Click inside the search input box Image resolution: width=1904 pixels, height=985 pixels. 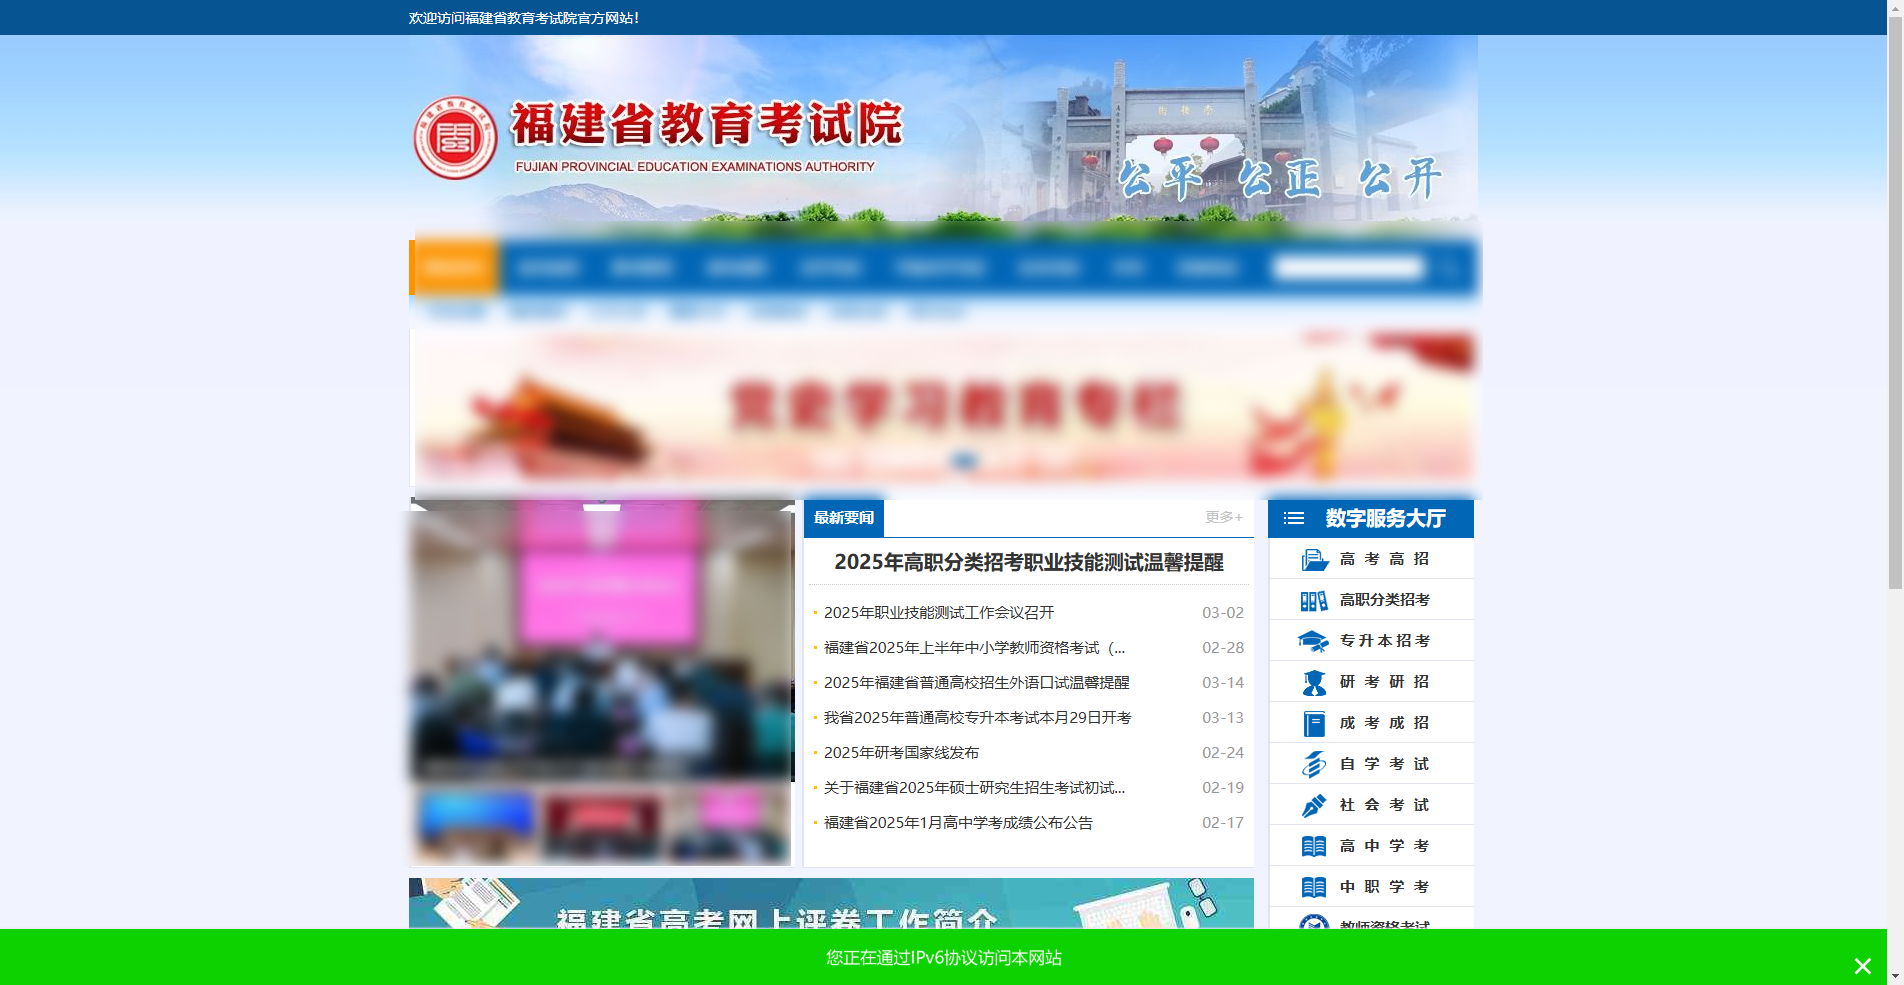point(1350,267)
